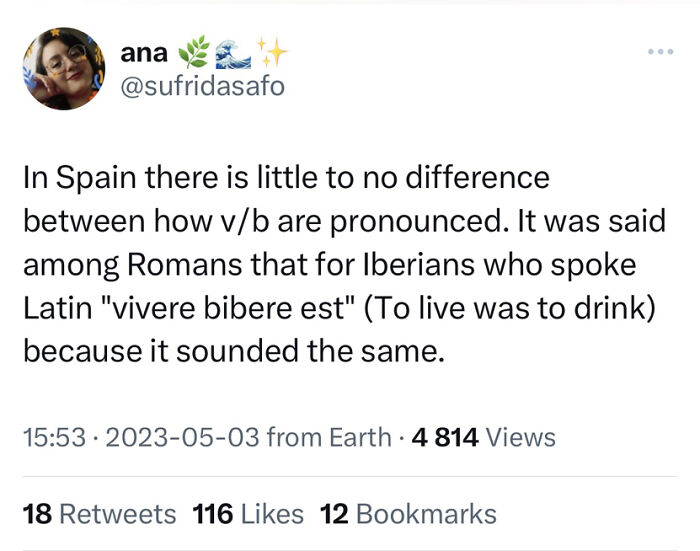
Task: Open the display name "ana" profile link
Action: (143, 57)
